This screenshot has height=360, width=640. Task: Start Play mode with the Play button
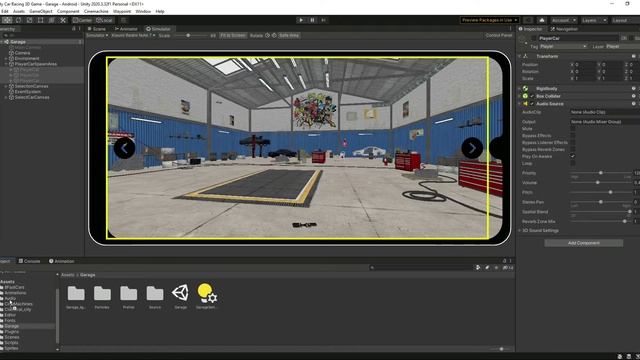[x=301, y=20]
